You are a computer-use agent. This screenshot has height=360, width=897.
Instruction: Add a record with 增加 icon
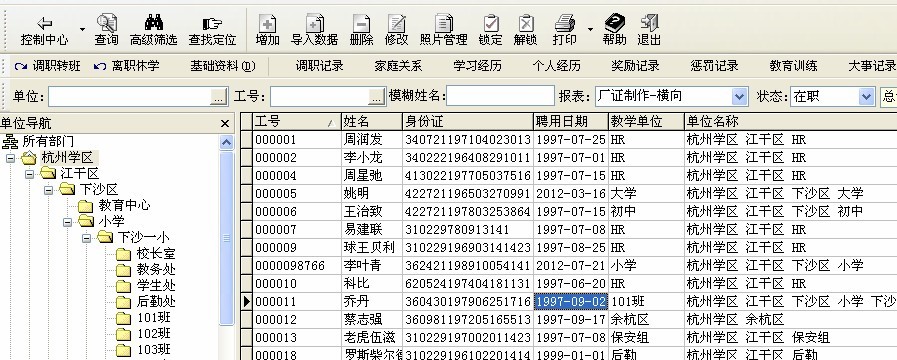(267, 23)
